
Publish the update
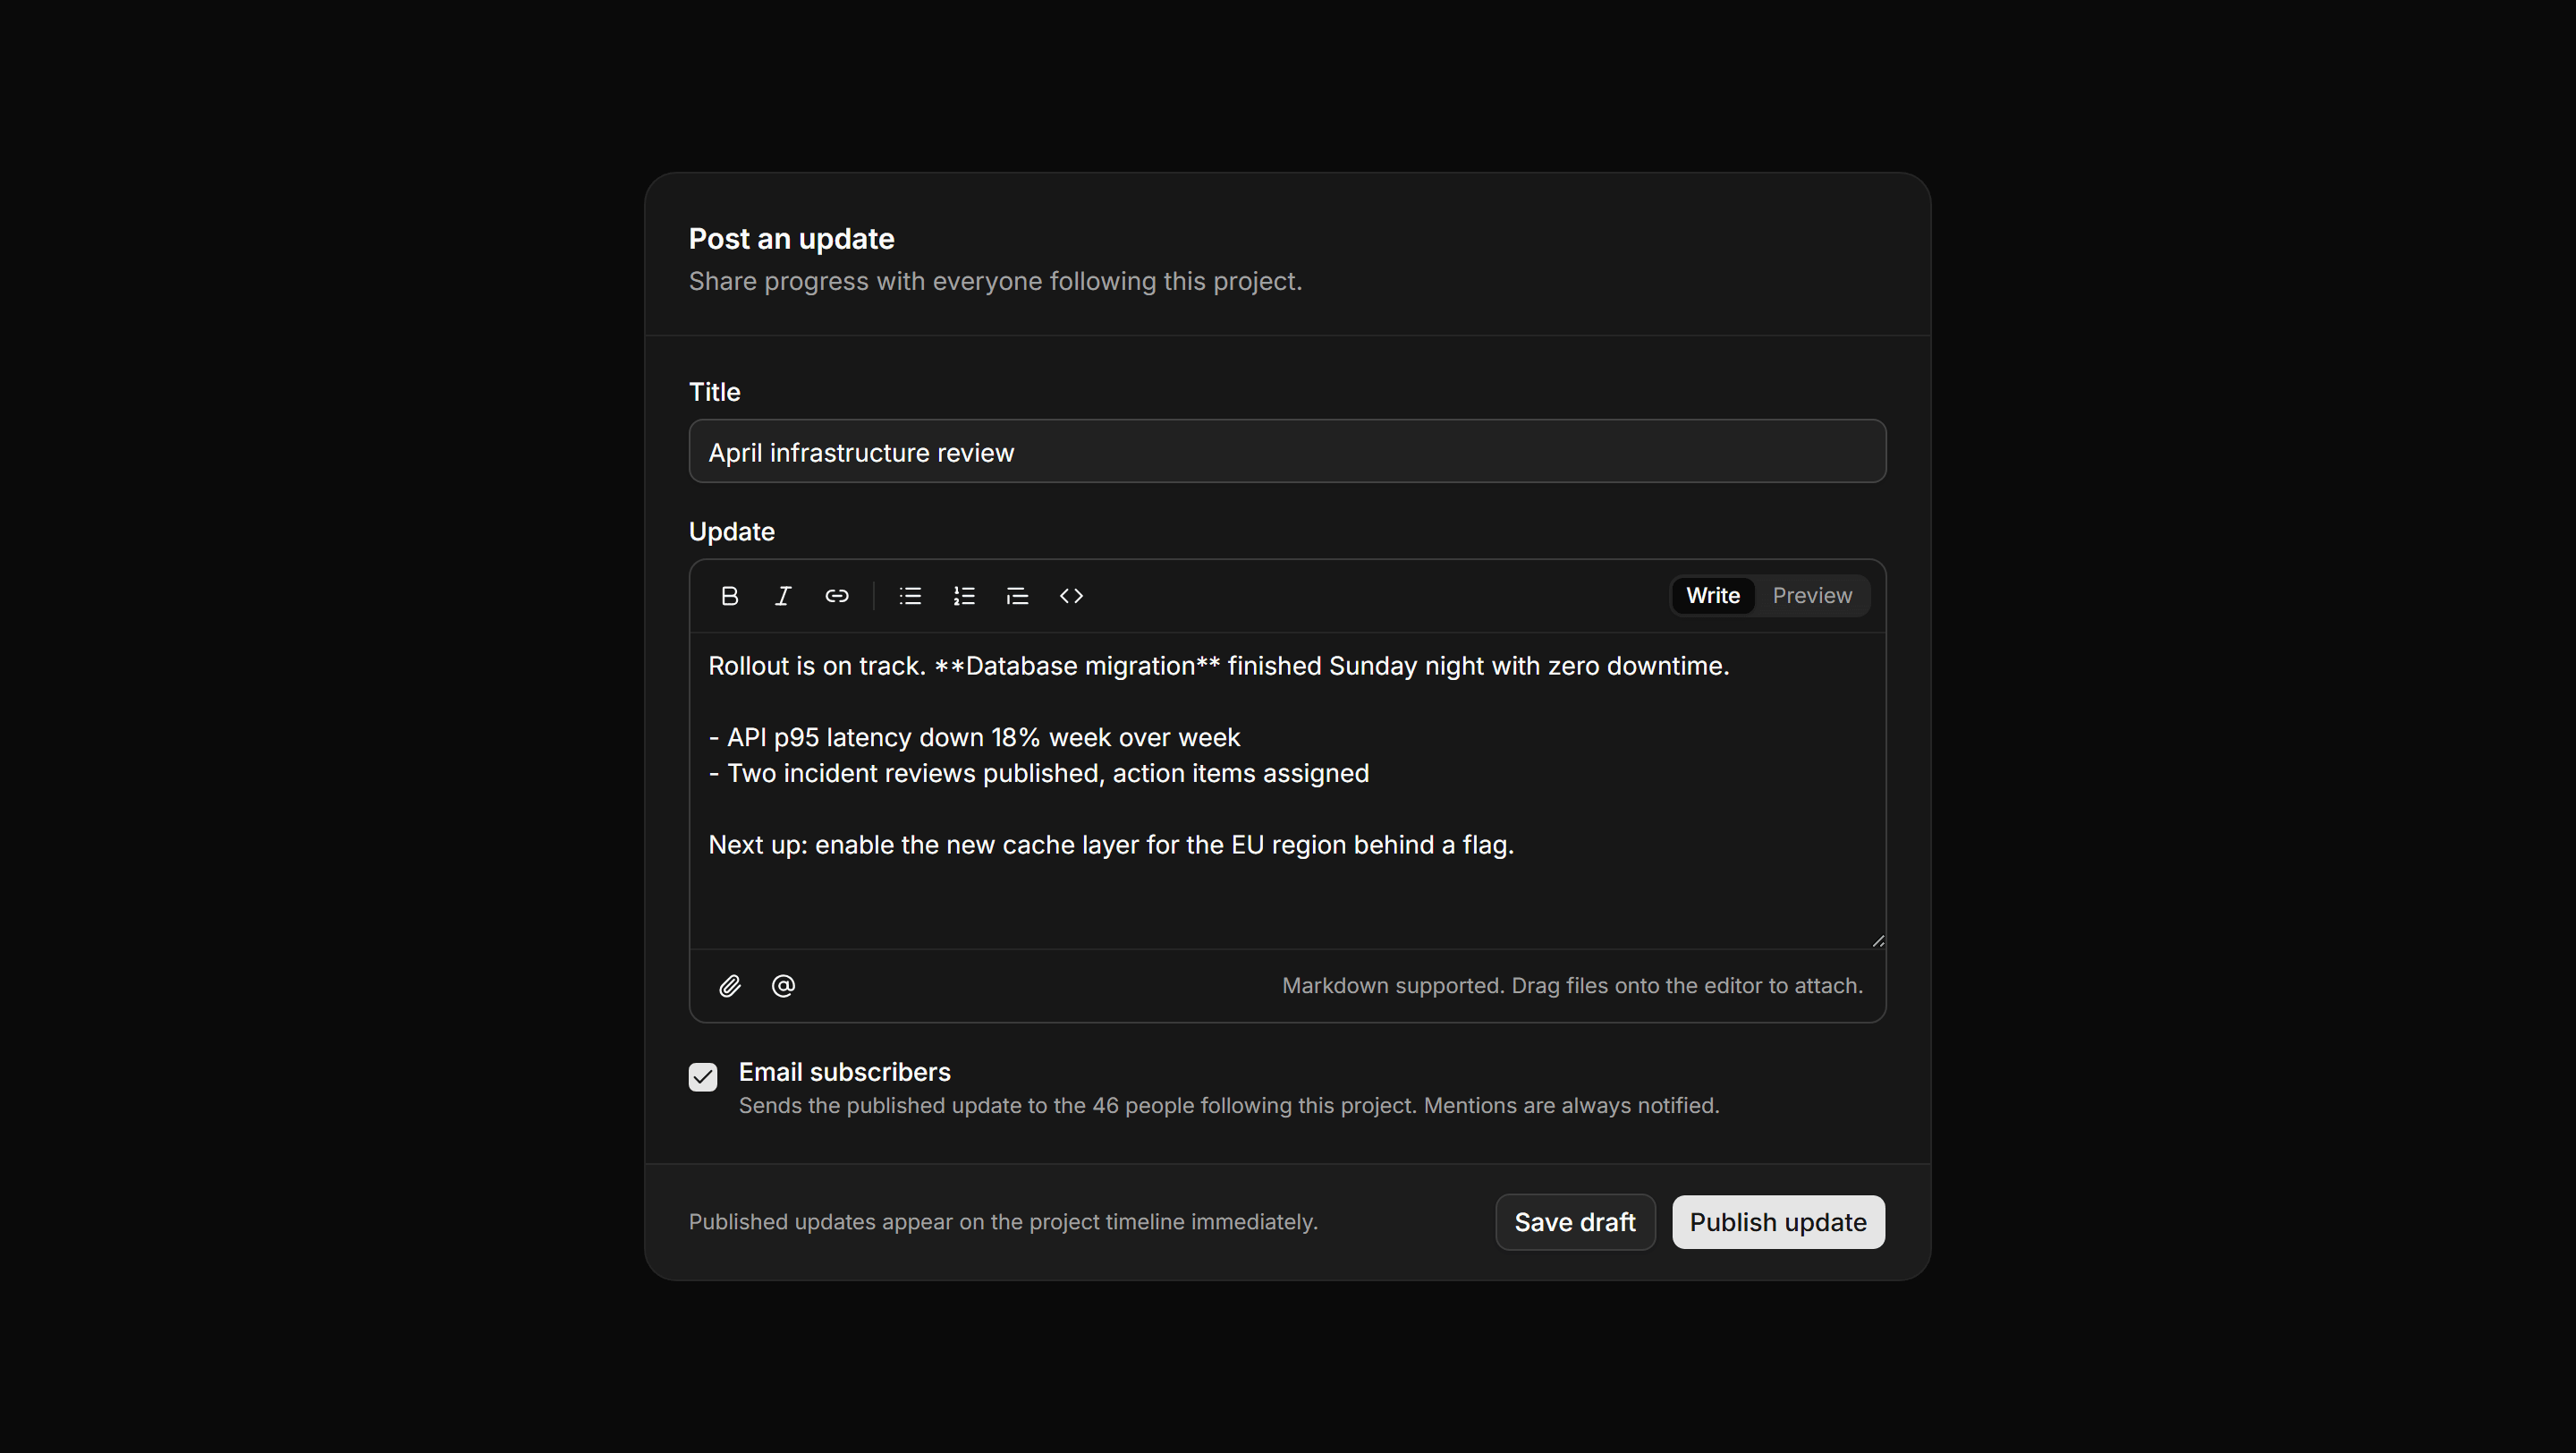(1778, 1222)
